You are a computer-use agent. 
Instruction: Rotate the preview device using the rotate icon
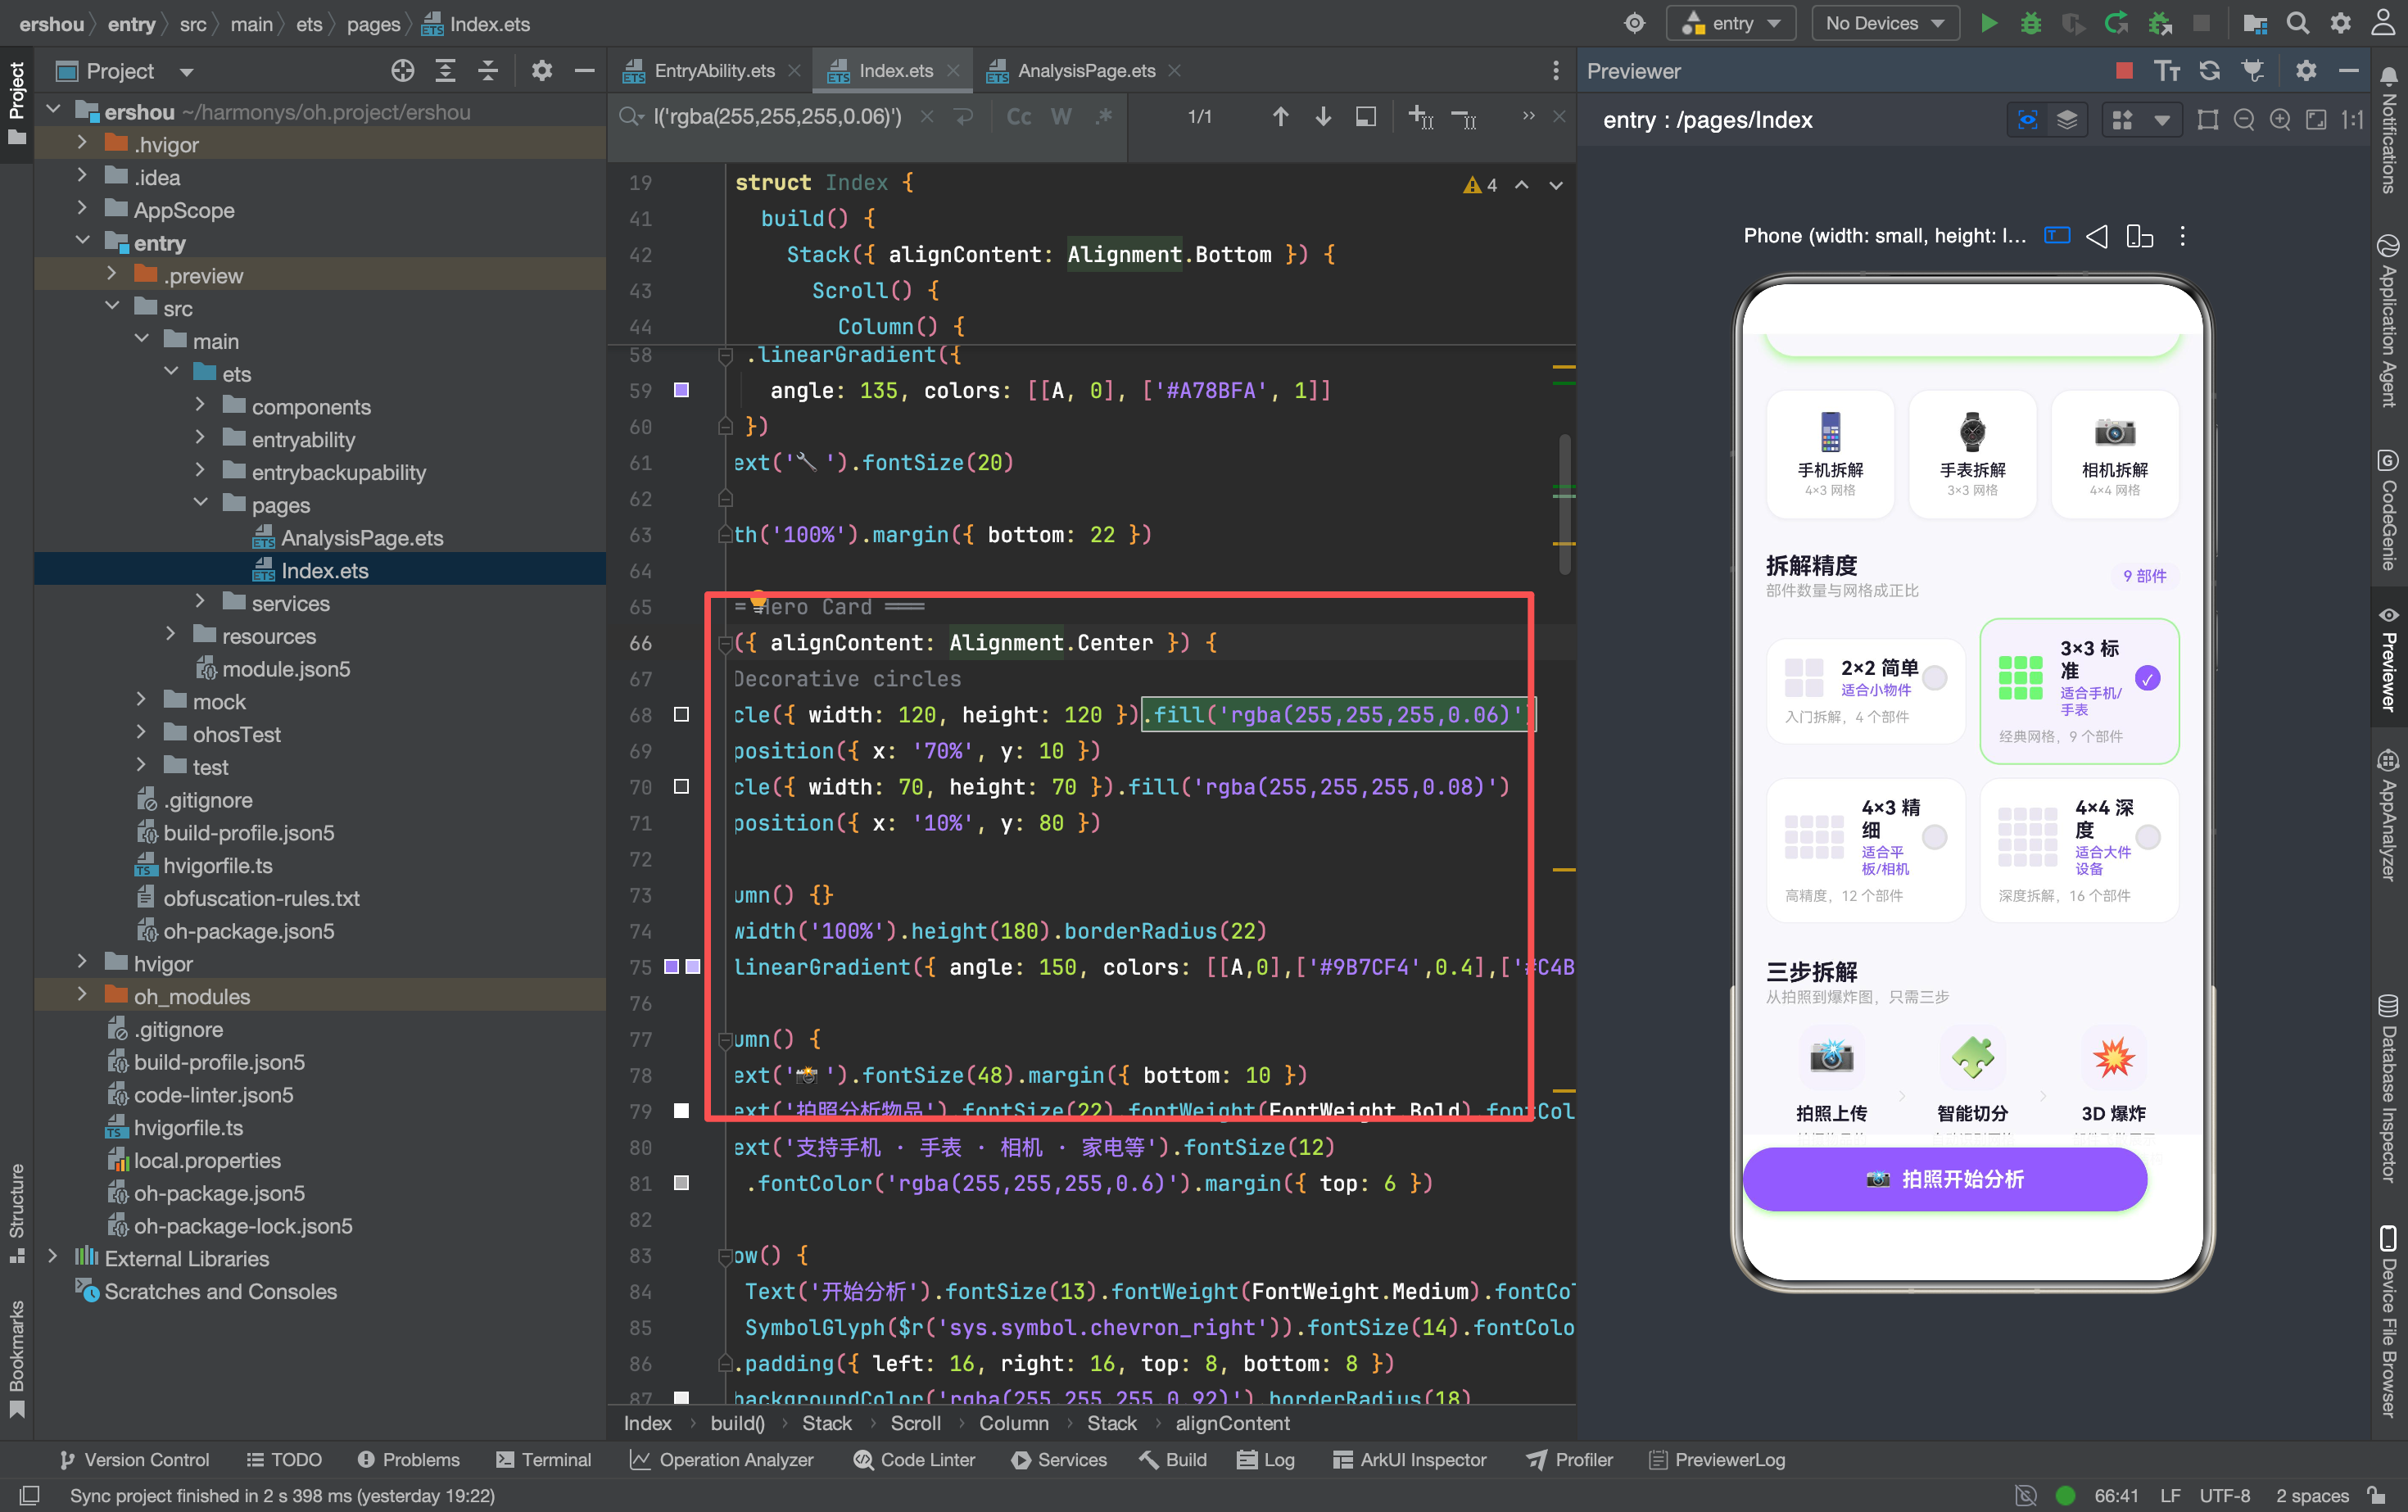pos(2140,236)
